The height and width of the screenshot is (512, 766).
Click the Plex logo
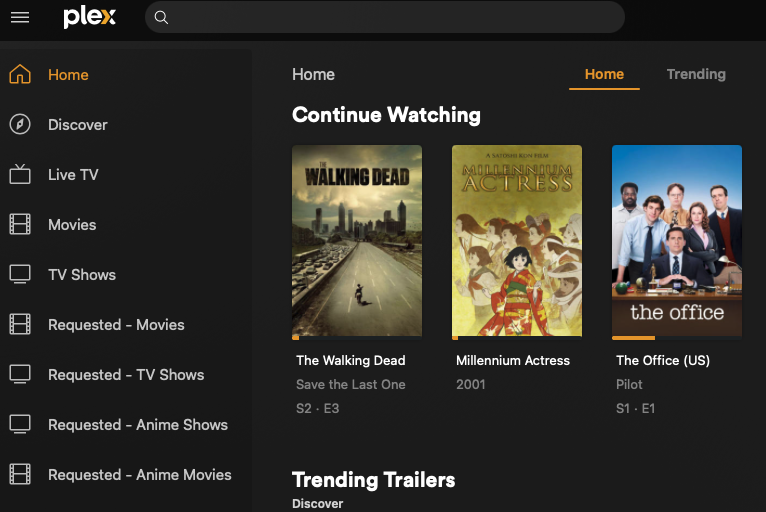click(89, 18)
